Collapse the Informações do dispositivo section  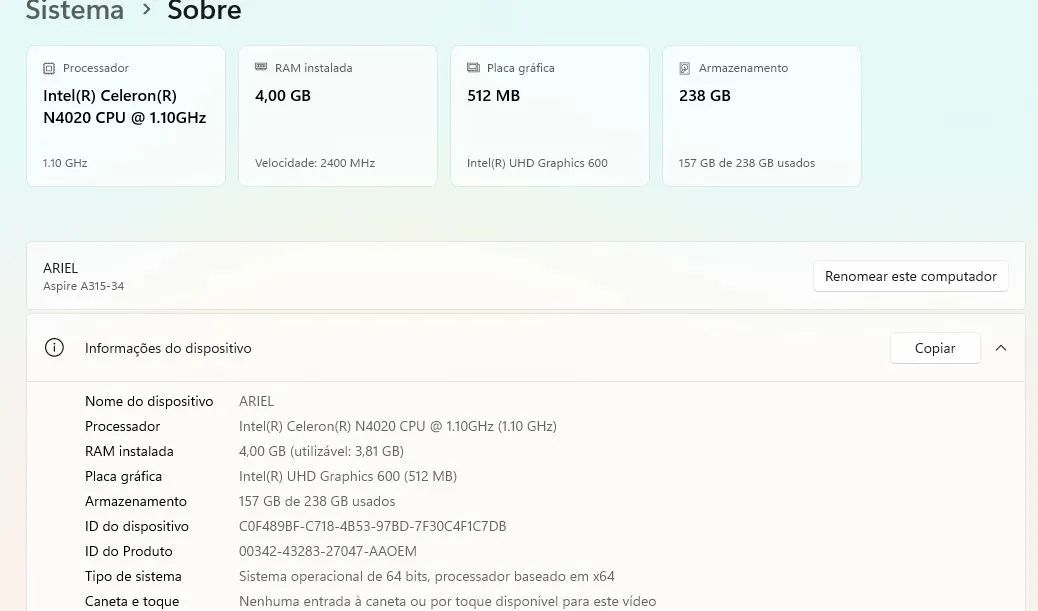click(1001, 348)
